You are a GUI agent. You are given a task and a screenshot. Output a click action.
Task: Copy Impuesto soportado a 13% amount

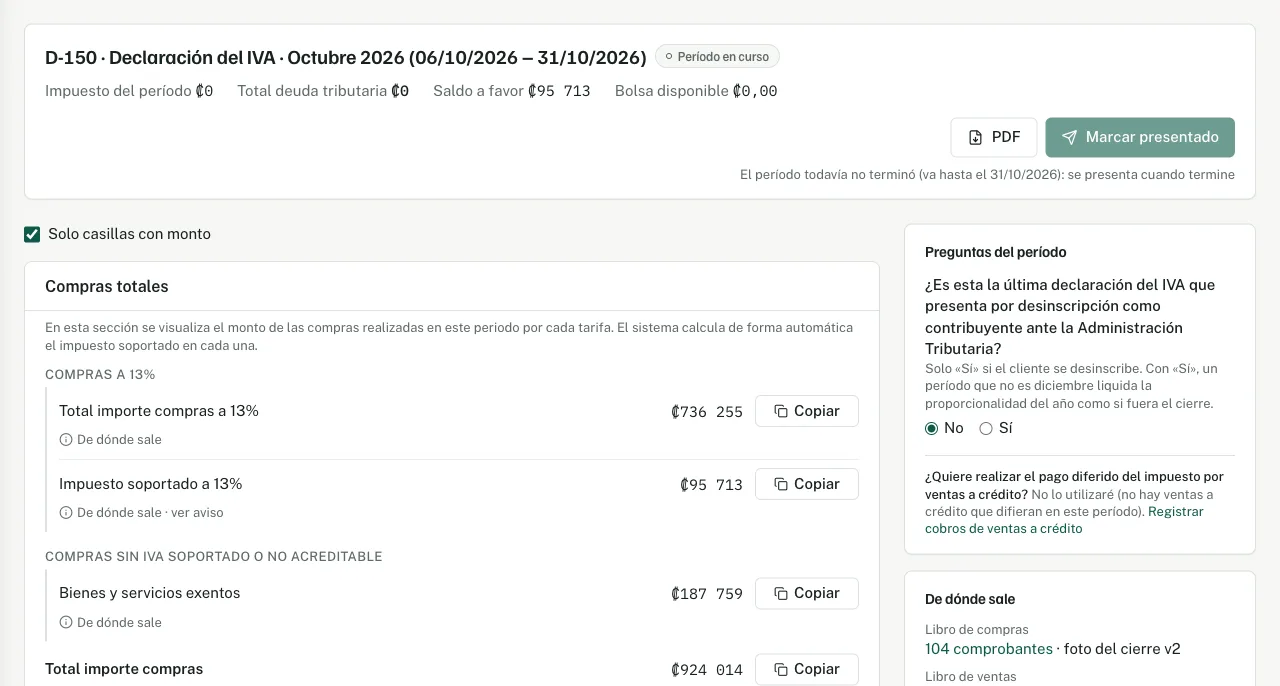[x=806, y=484]
